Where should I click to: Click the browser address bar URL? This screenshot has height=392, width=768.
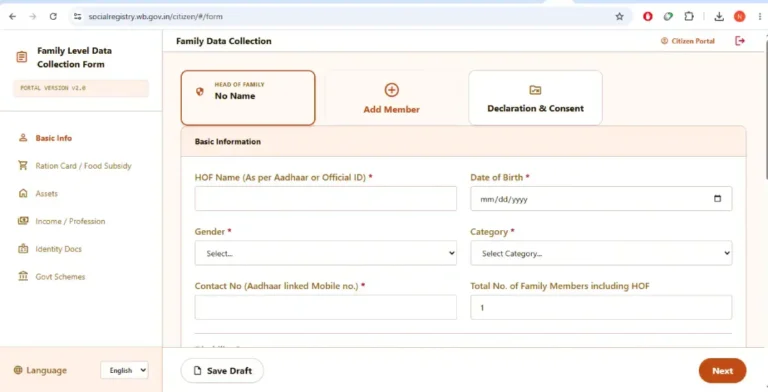click(155, 17)
